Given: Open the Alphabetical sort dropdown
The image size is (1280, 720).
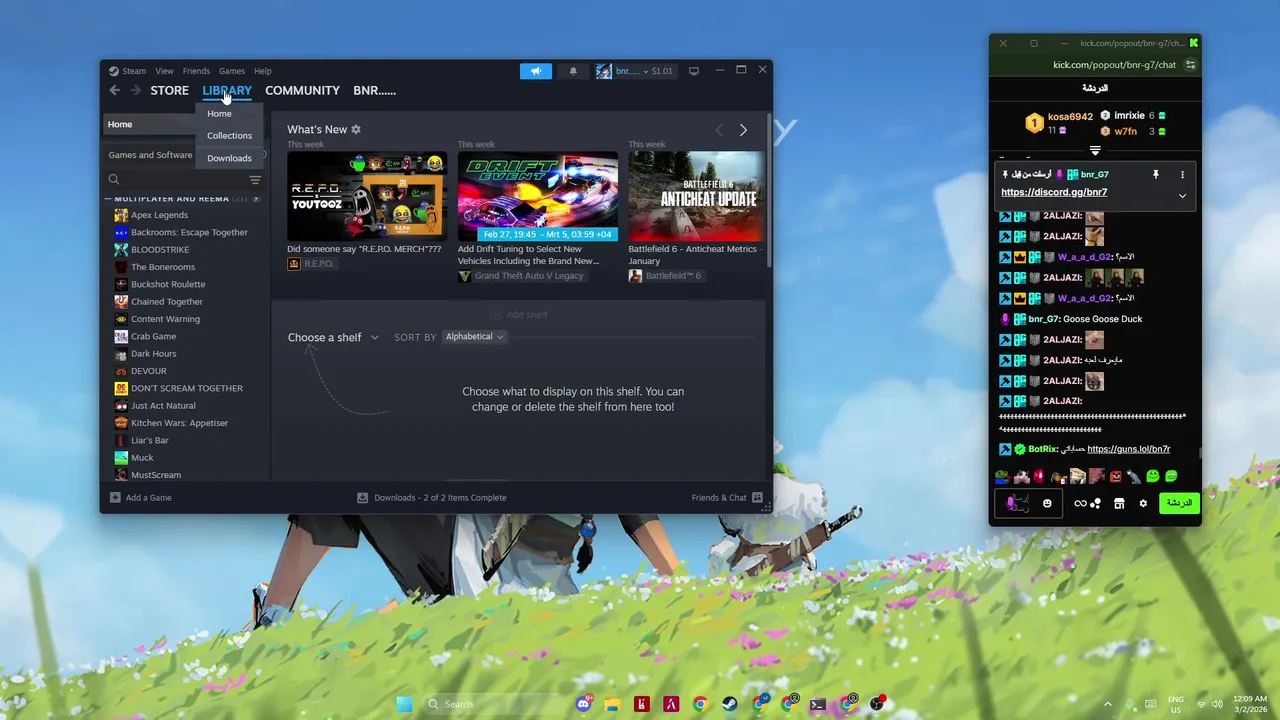Looking at the screenshot, I should click(474, 337).
